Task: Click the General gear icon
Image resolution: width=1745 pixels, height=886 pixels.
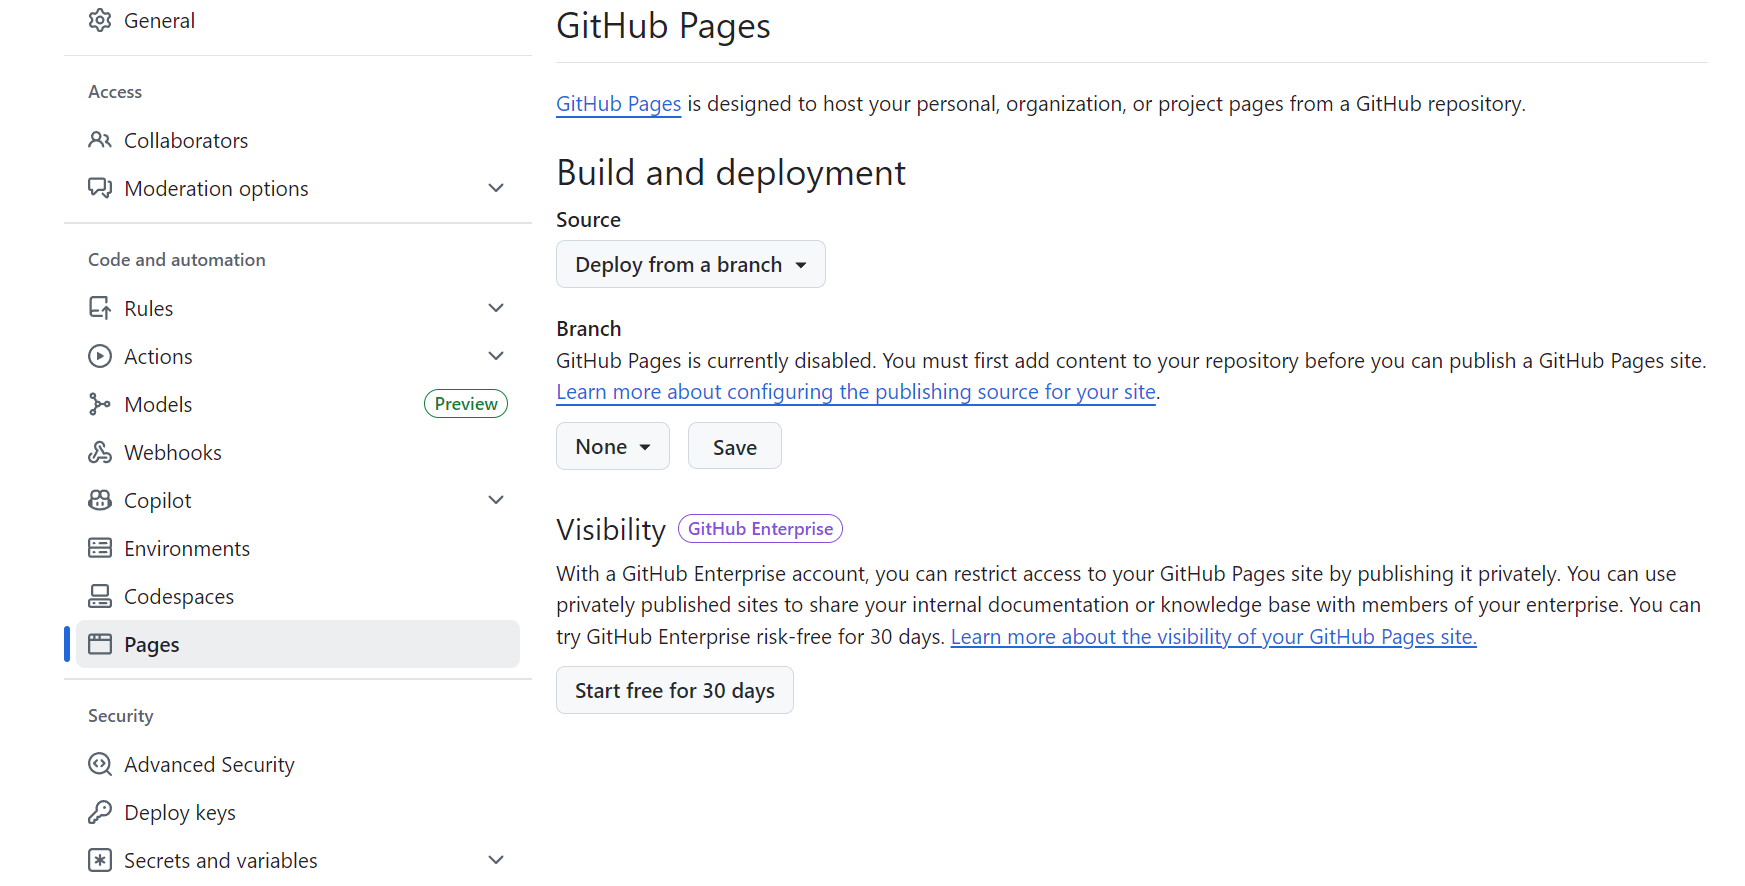Action: (x=100, y=21)
